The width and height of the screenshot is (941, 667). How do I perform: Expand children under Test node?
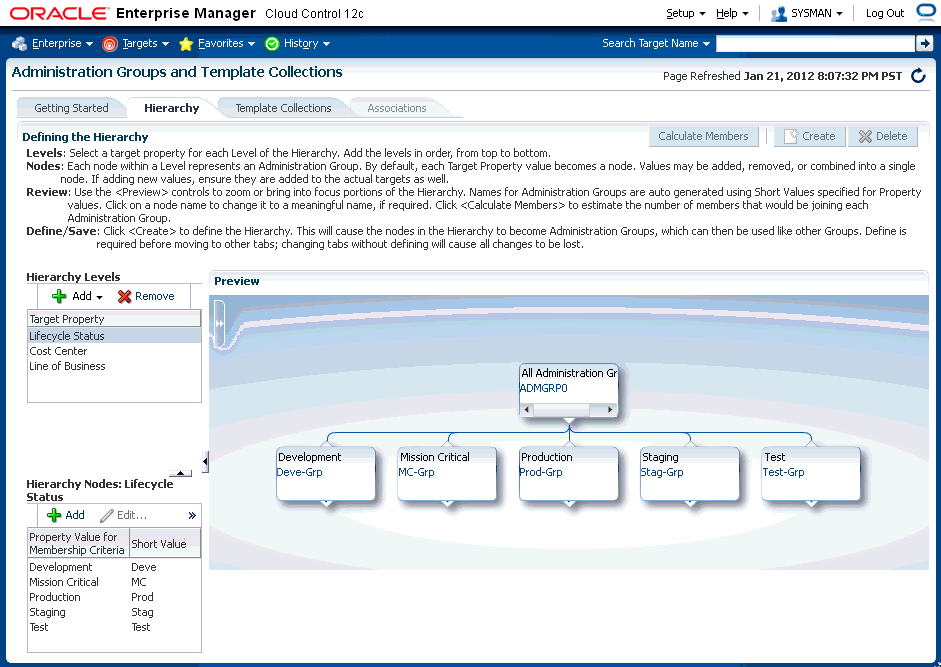[811, 503]
